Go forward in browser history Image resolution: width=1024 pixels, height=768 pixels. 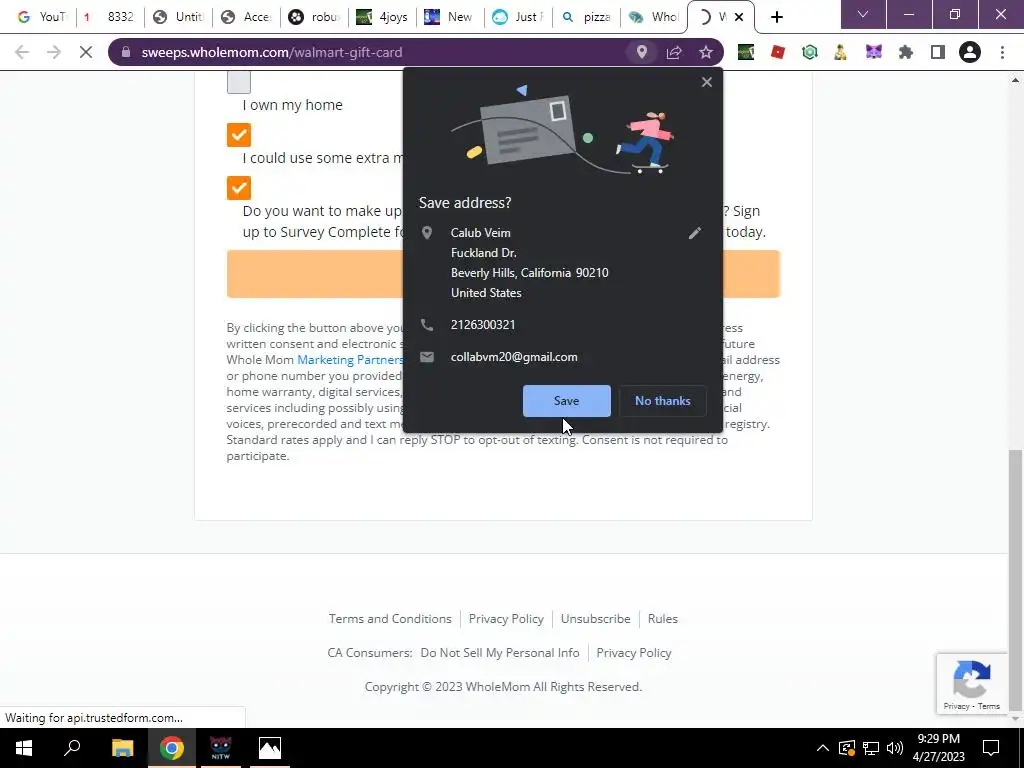(x=54, y=52)
